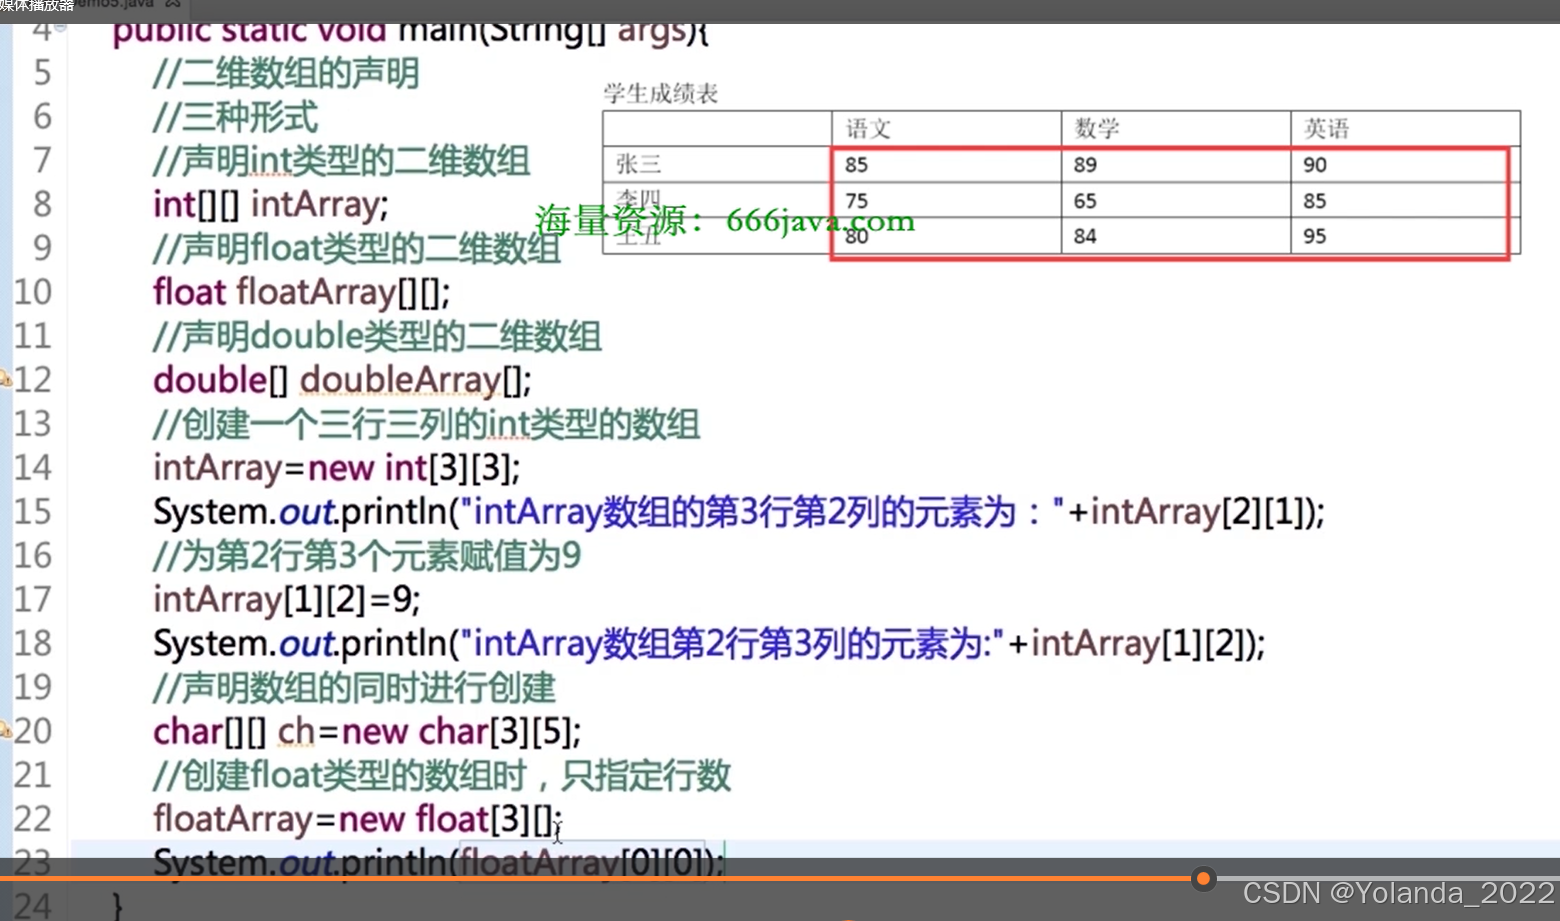This screenshot has width=1560, height=921.
Task: Click the comment '//创建一个三行三列的int类型的数组'
Action: coord(426,424)
